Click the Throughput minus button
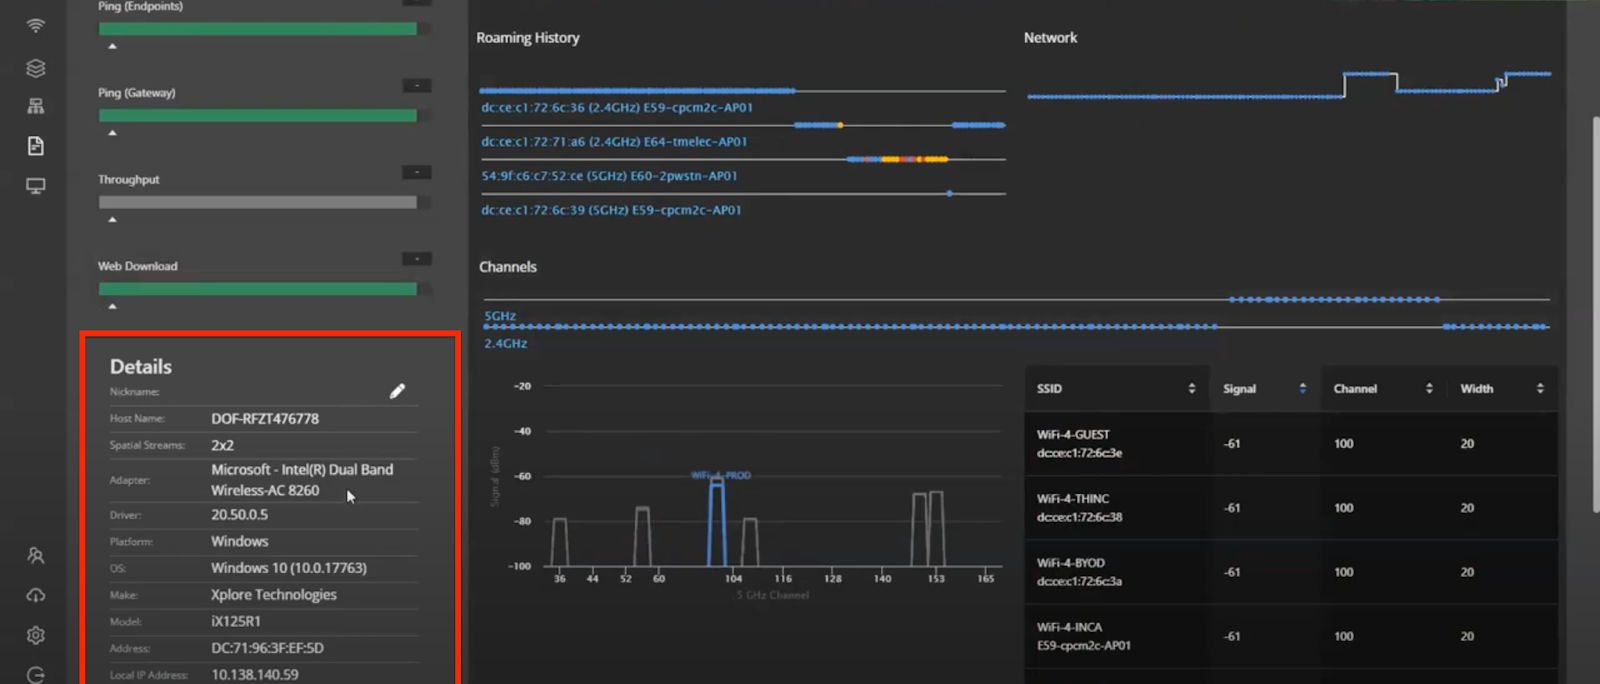Image resolution: width=1600 pixels, height=684 pixels. coord(417,173)
